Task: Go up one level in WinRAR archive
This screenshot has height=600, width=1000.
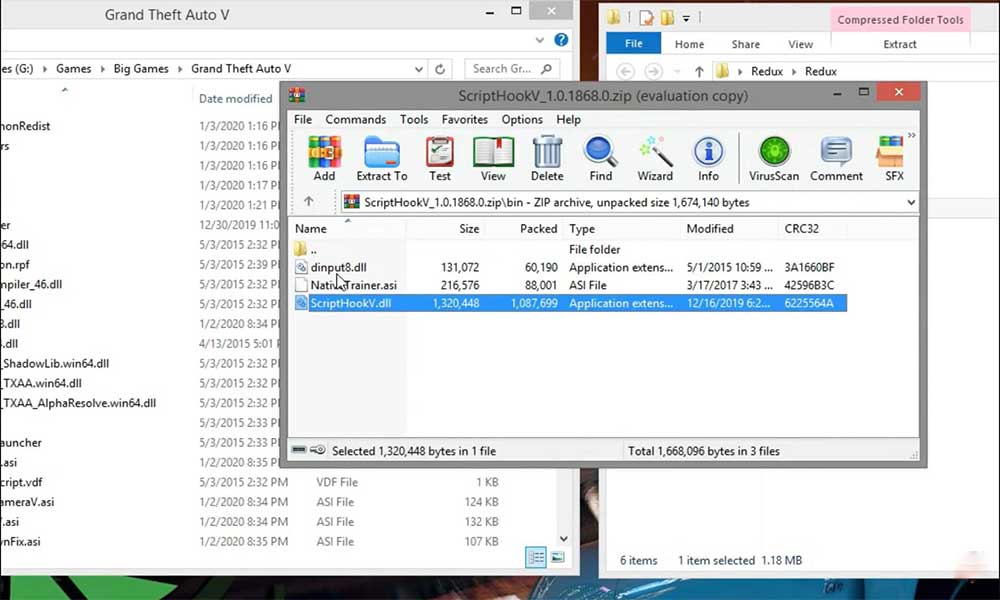Action: coord(309,201)
